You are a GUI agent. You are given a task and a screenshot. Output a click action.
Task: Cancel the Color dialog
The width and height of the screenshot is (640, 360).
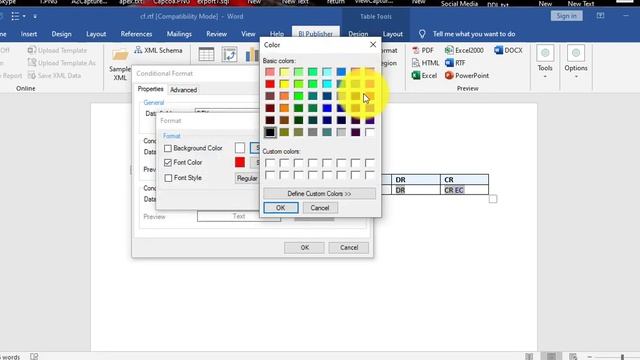coord(320,208)
